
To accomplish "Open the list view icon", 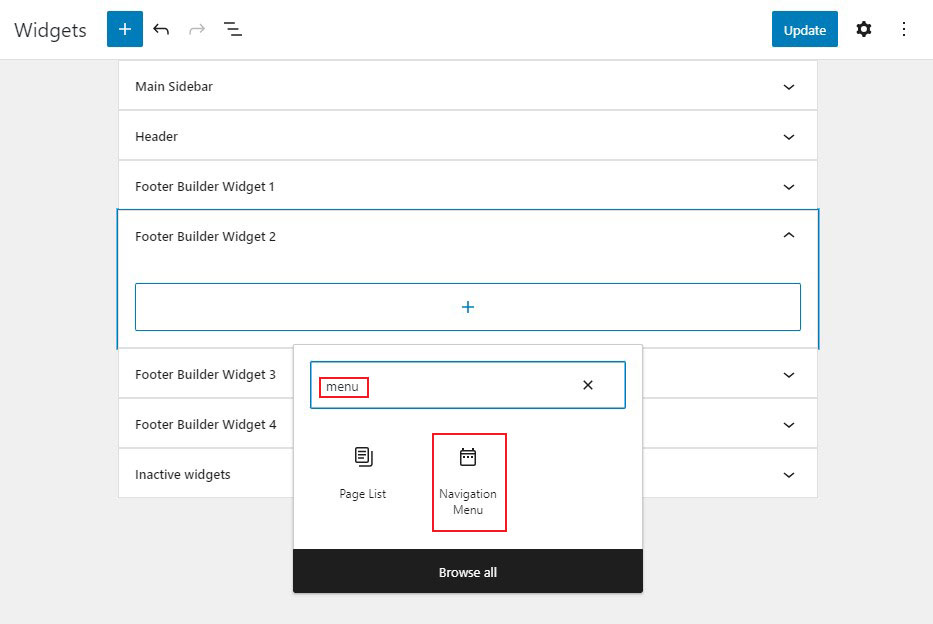I will (x=233, y=29).
